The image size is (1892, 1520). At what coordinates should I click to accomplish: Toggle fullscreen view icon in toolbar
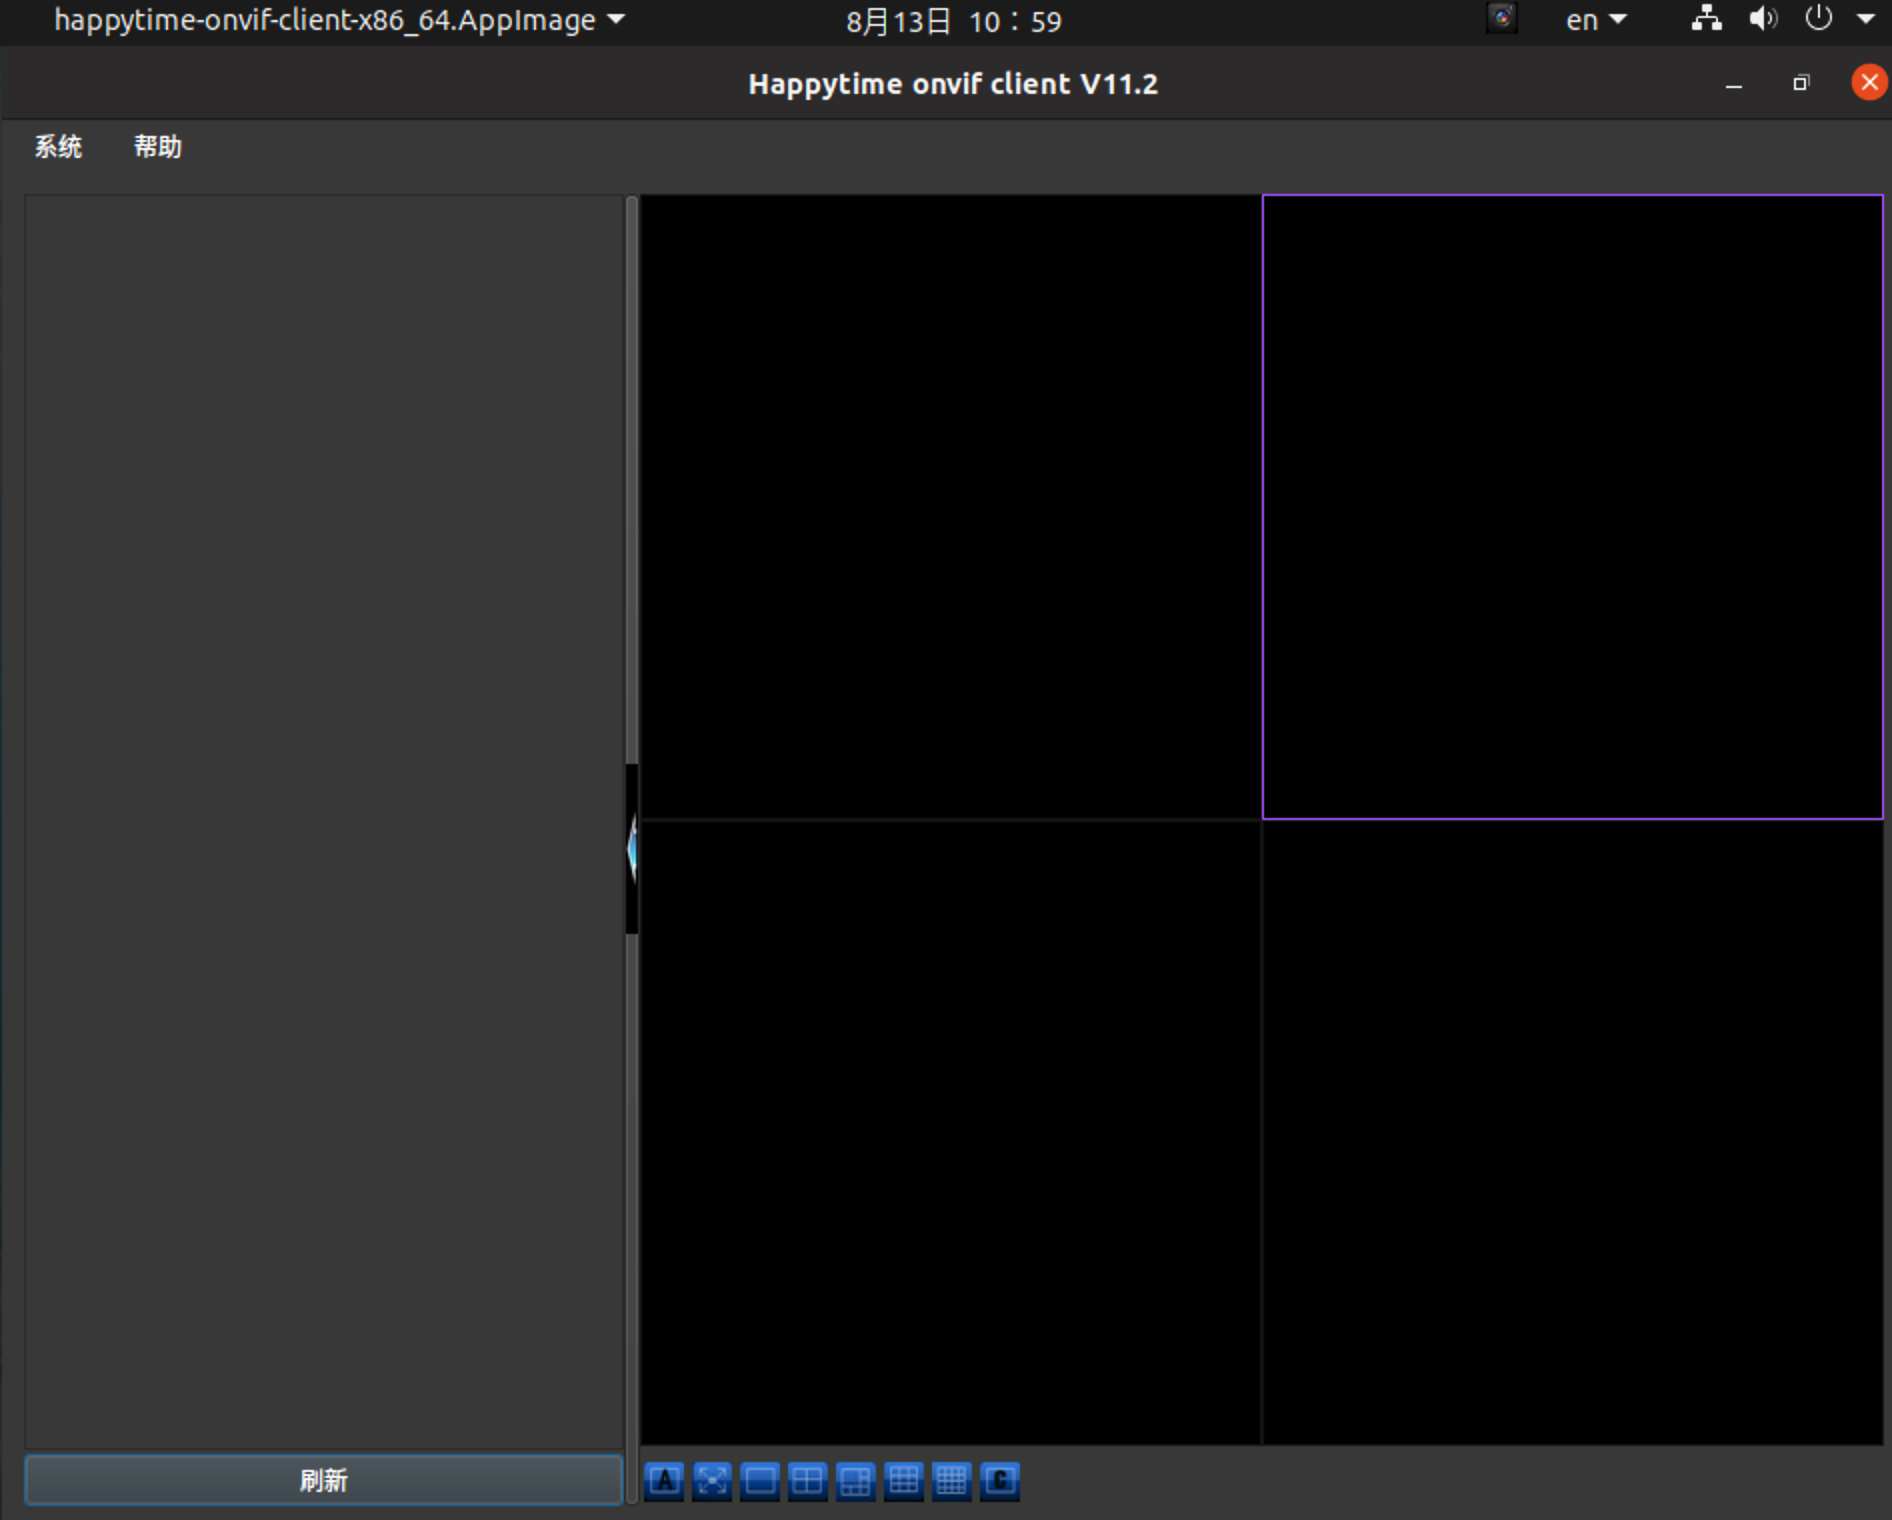[x=712, y=1480]
